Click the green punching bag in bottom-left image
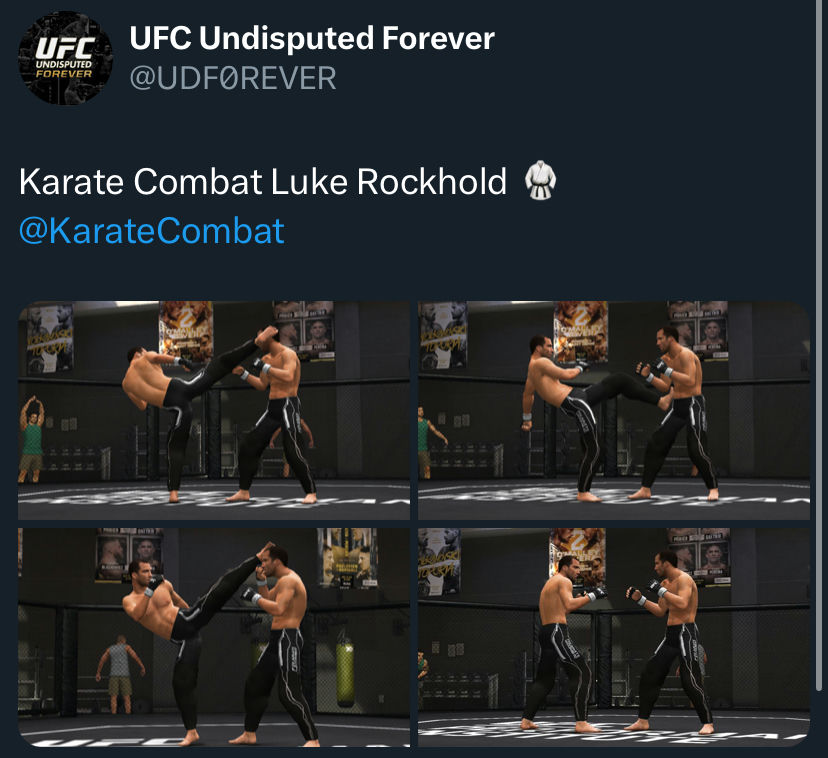Image resolution: width=828 pixels, height=758 pixels. click(x=346, y=671)
